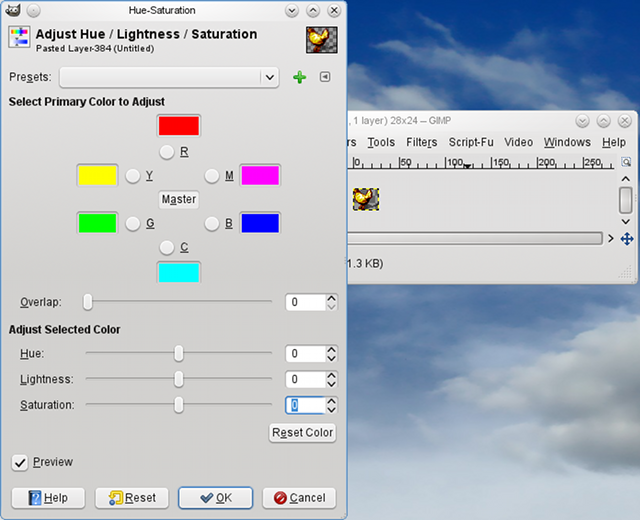The image size is (640, 520).
Task: Open the presets menu arrow icon
Action: click(324, 78)
